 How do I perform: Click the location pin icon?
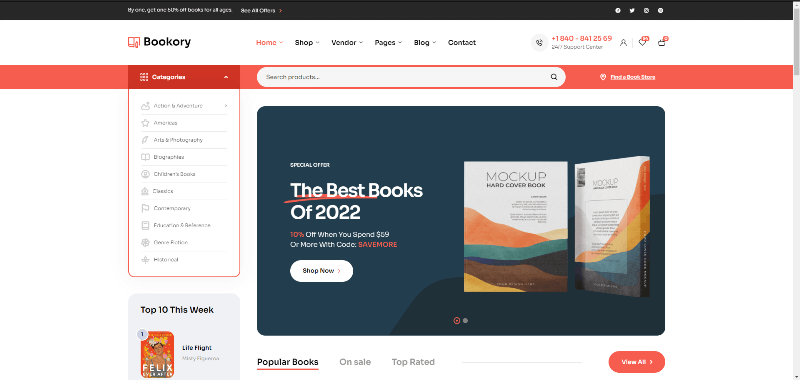(x=603, y=77)
